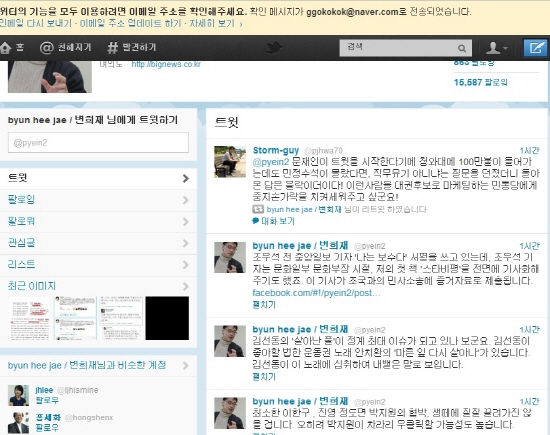
Task: Open the black recent image thumbnail
Action: click(167, 318)
